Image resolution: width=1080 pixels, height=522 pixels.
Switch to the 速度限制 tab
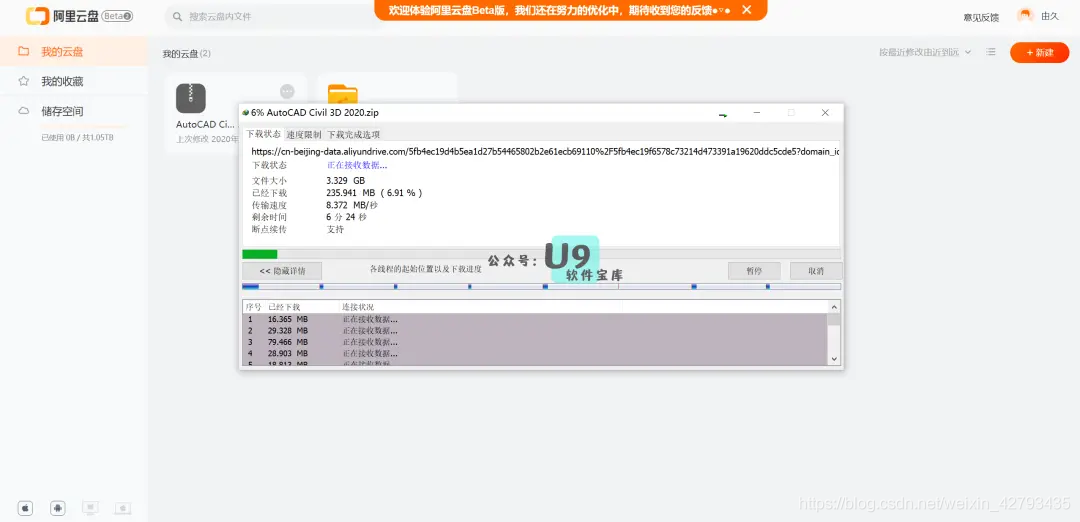(304, 134)
